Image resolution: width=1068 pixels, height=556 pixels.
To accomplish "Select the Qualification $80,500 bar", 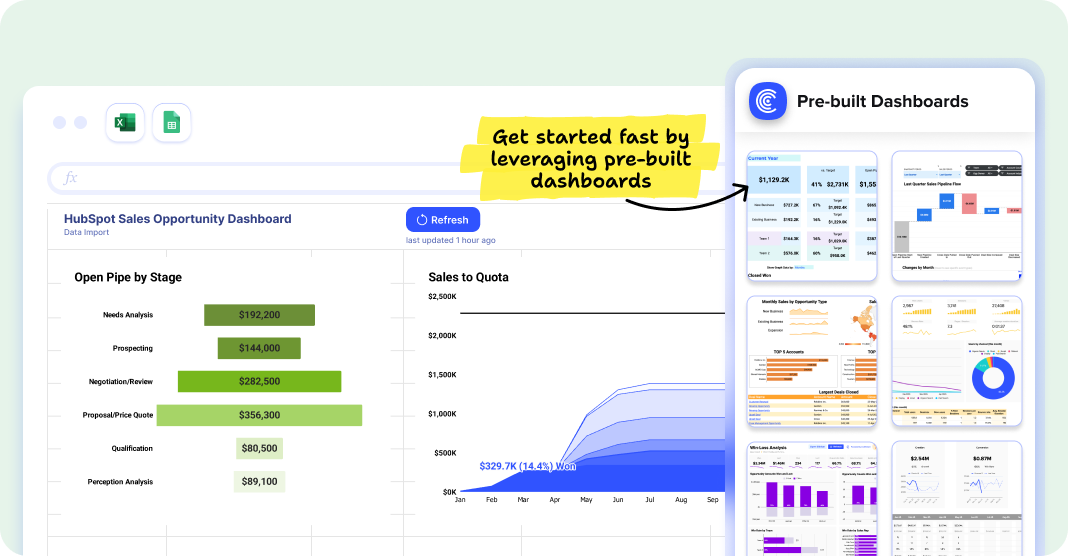I will tap(260, 448).
